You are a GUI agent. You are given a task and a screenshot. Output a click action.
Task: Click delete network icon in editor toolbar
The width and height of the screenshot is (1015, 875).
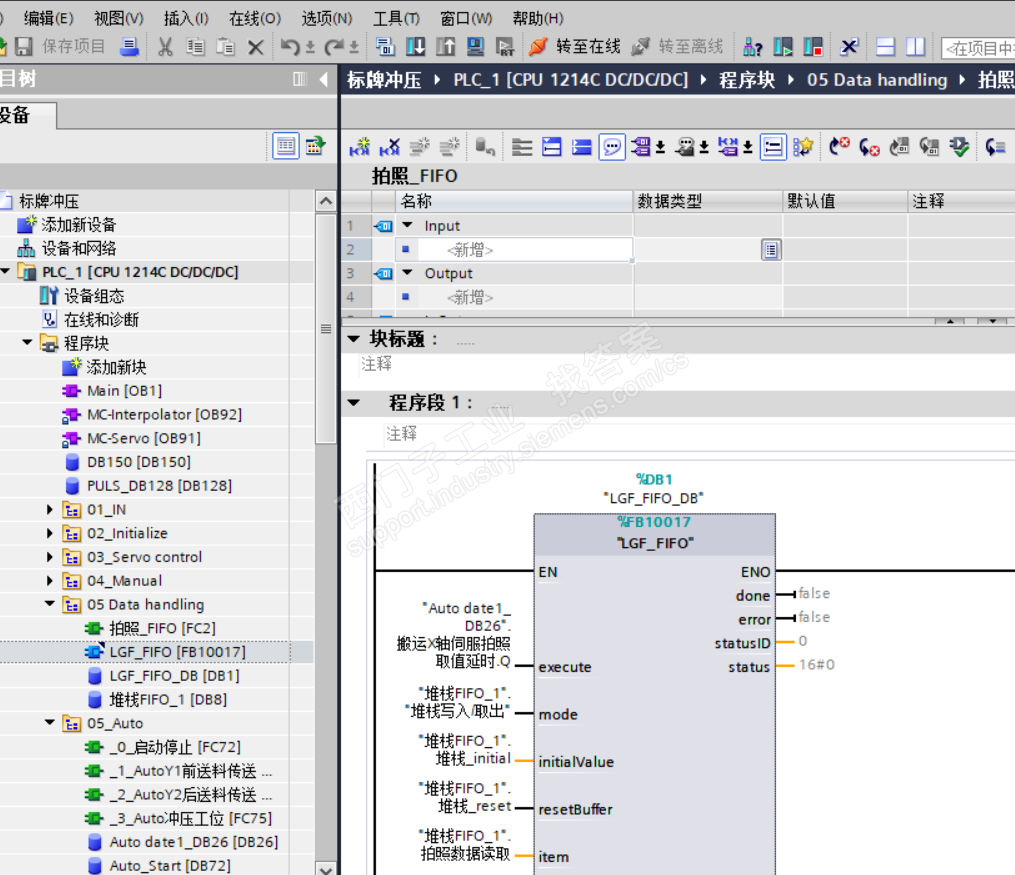click(389, 147)
